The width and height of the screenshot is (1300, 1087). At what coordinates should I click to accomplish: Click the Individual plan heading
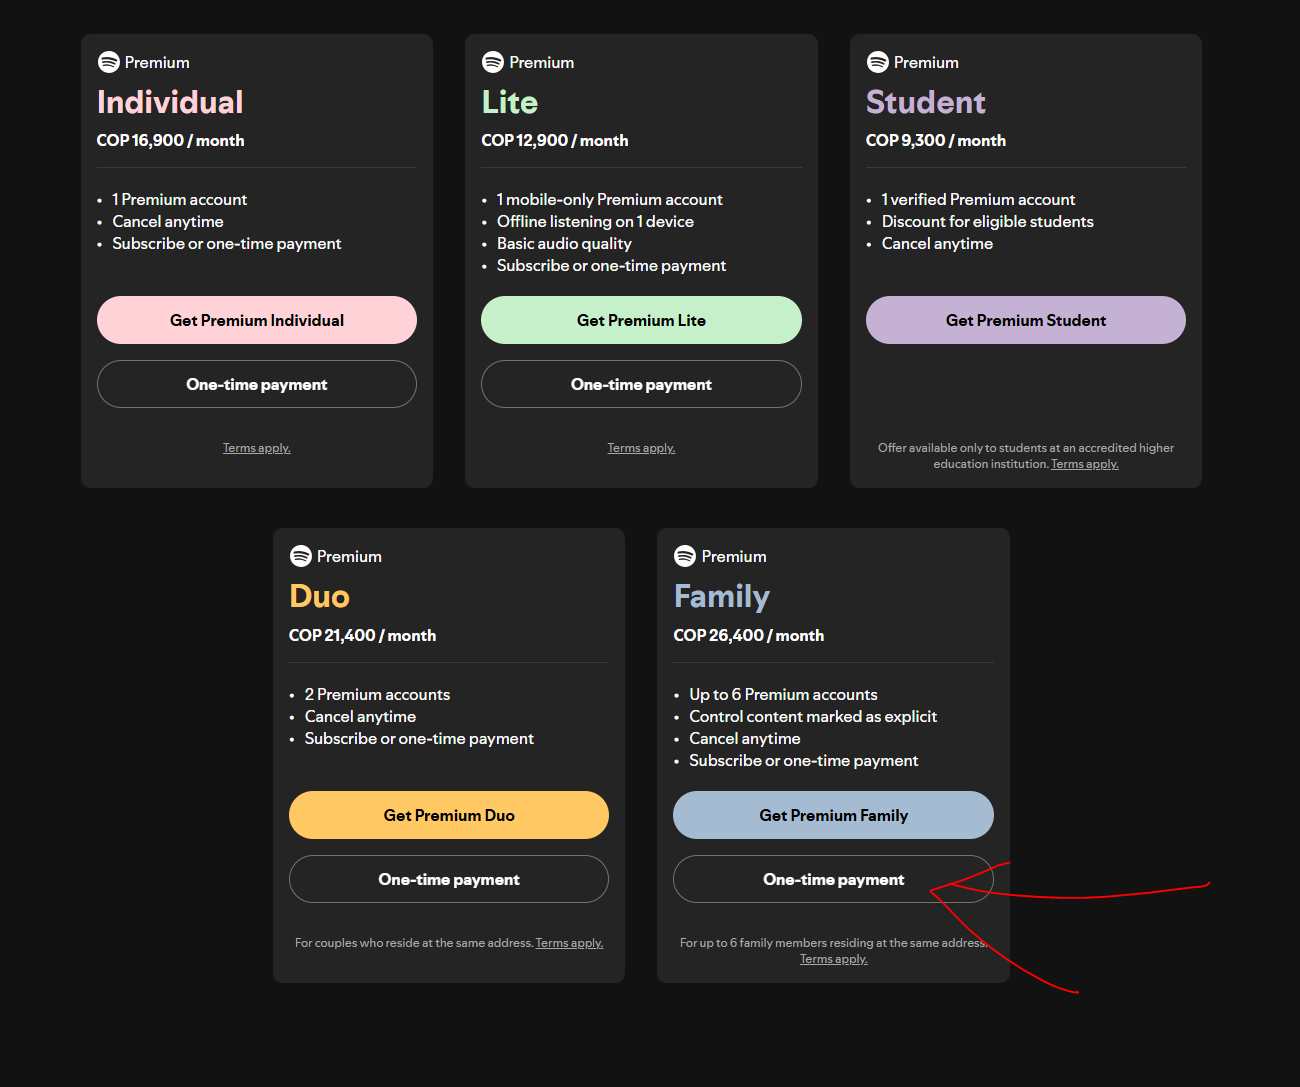tap(170, 102)
